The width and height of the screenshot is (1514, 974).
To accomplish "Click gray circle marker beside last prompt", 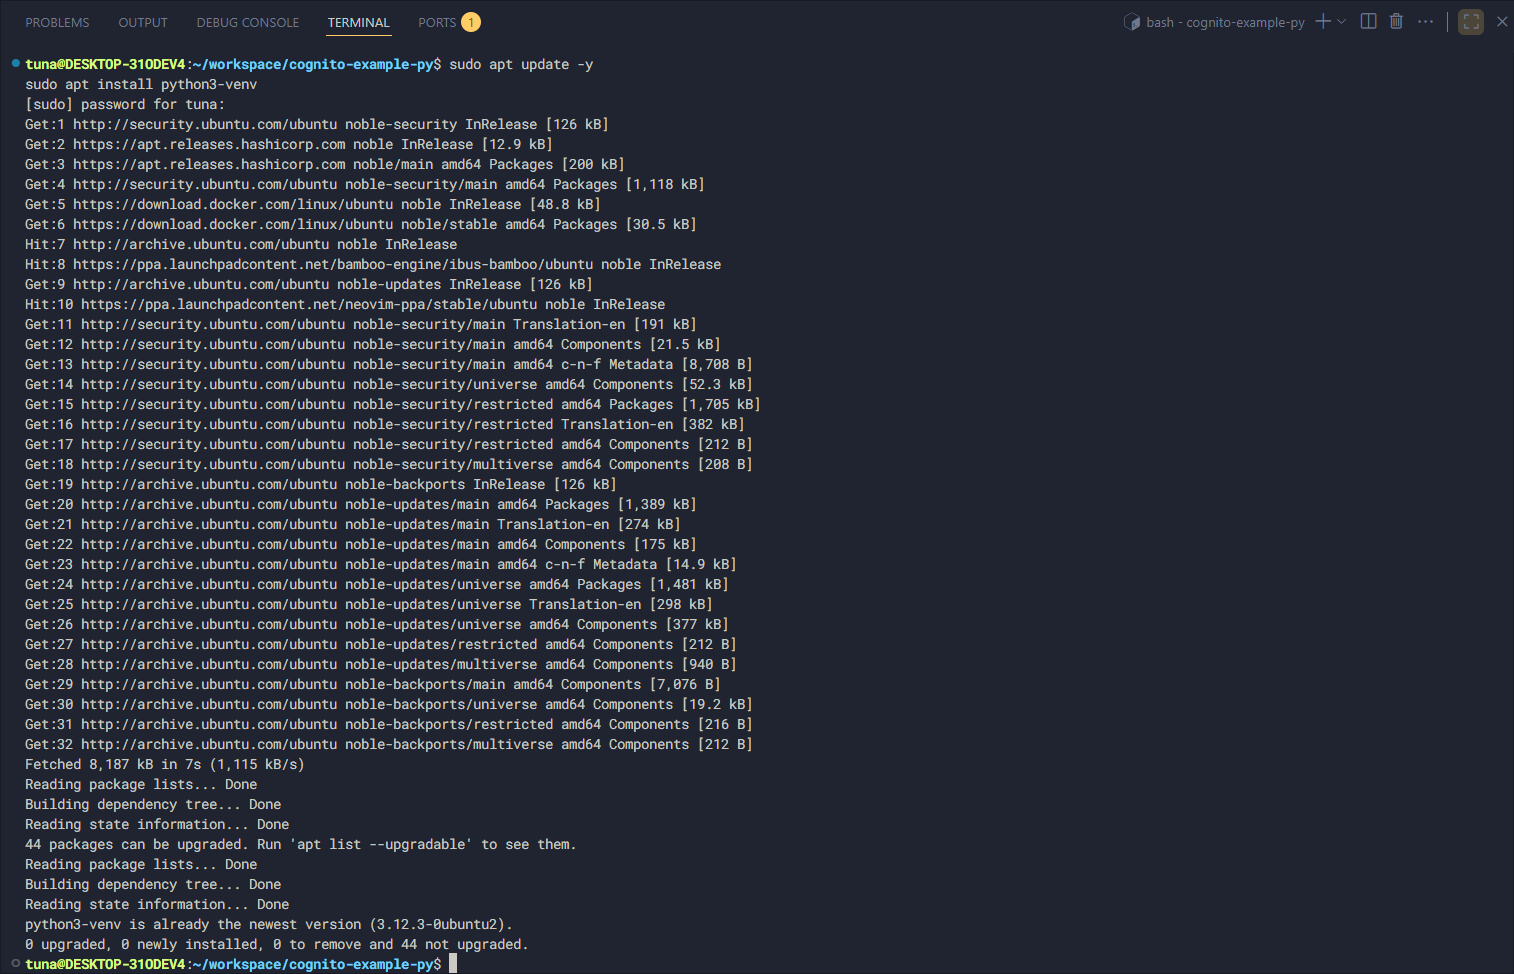I will click(x=15, y=964).
